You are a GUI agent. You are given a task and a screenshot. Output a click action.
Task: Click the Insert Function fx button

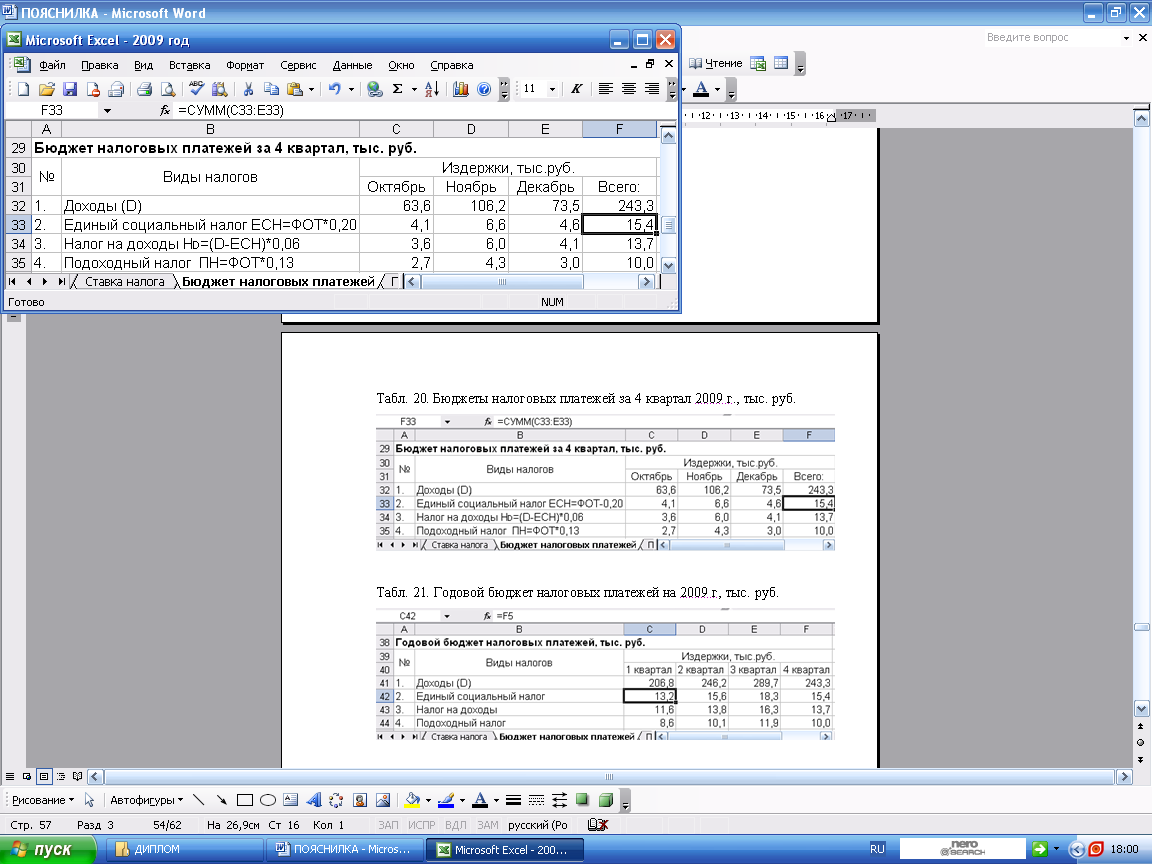(165, 110)
